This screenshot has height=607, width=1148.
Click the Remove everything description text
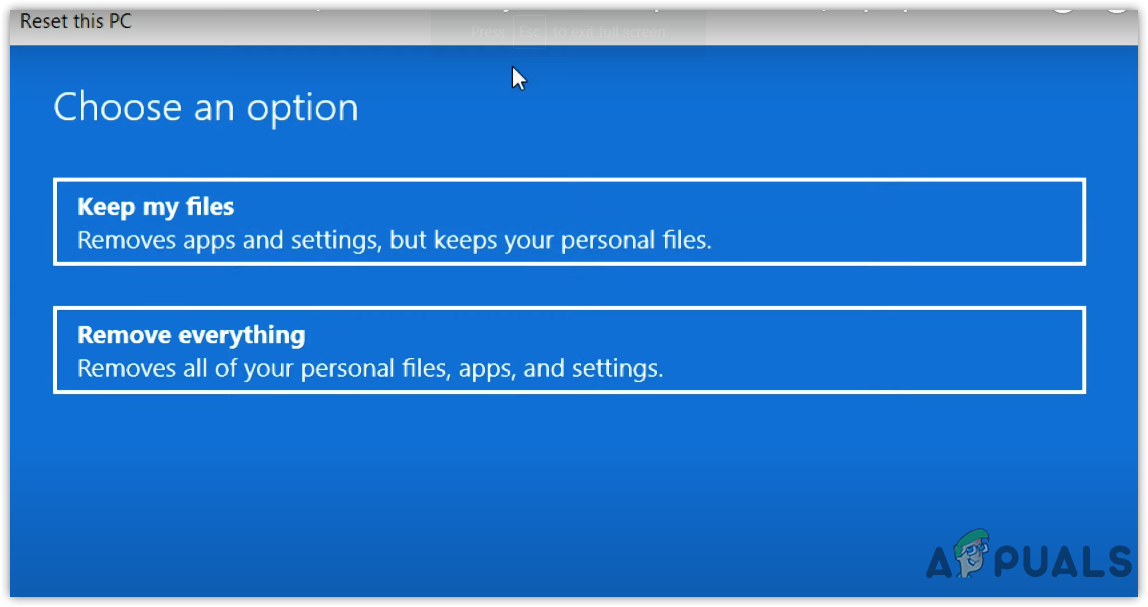point(369,368)
